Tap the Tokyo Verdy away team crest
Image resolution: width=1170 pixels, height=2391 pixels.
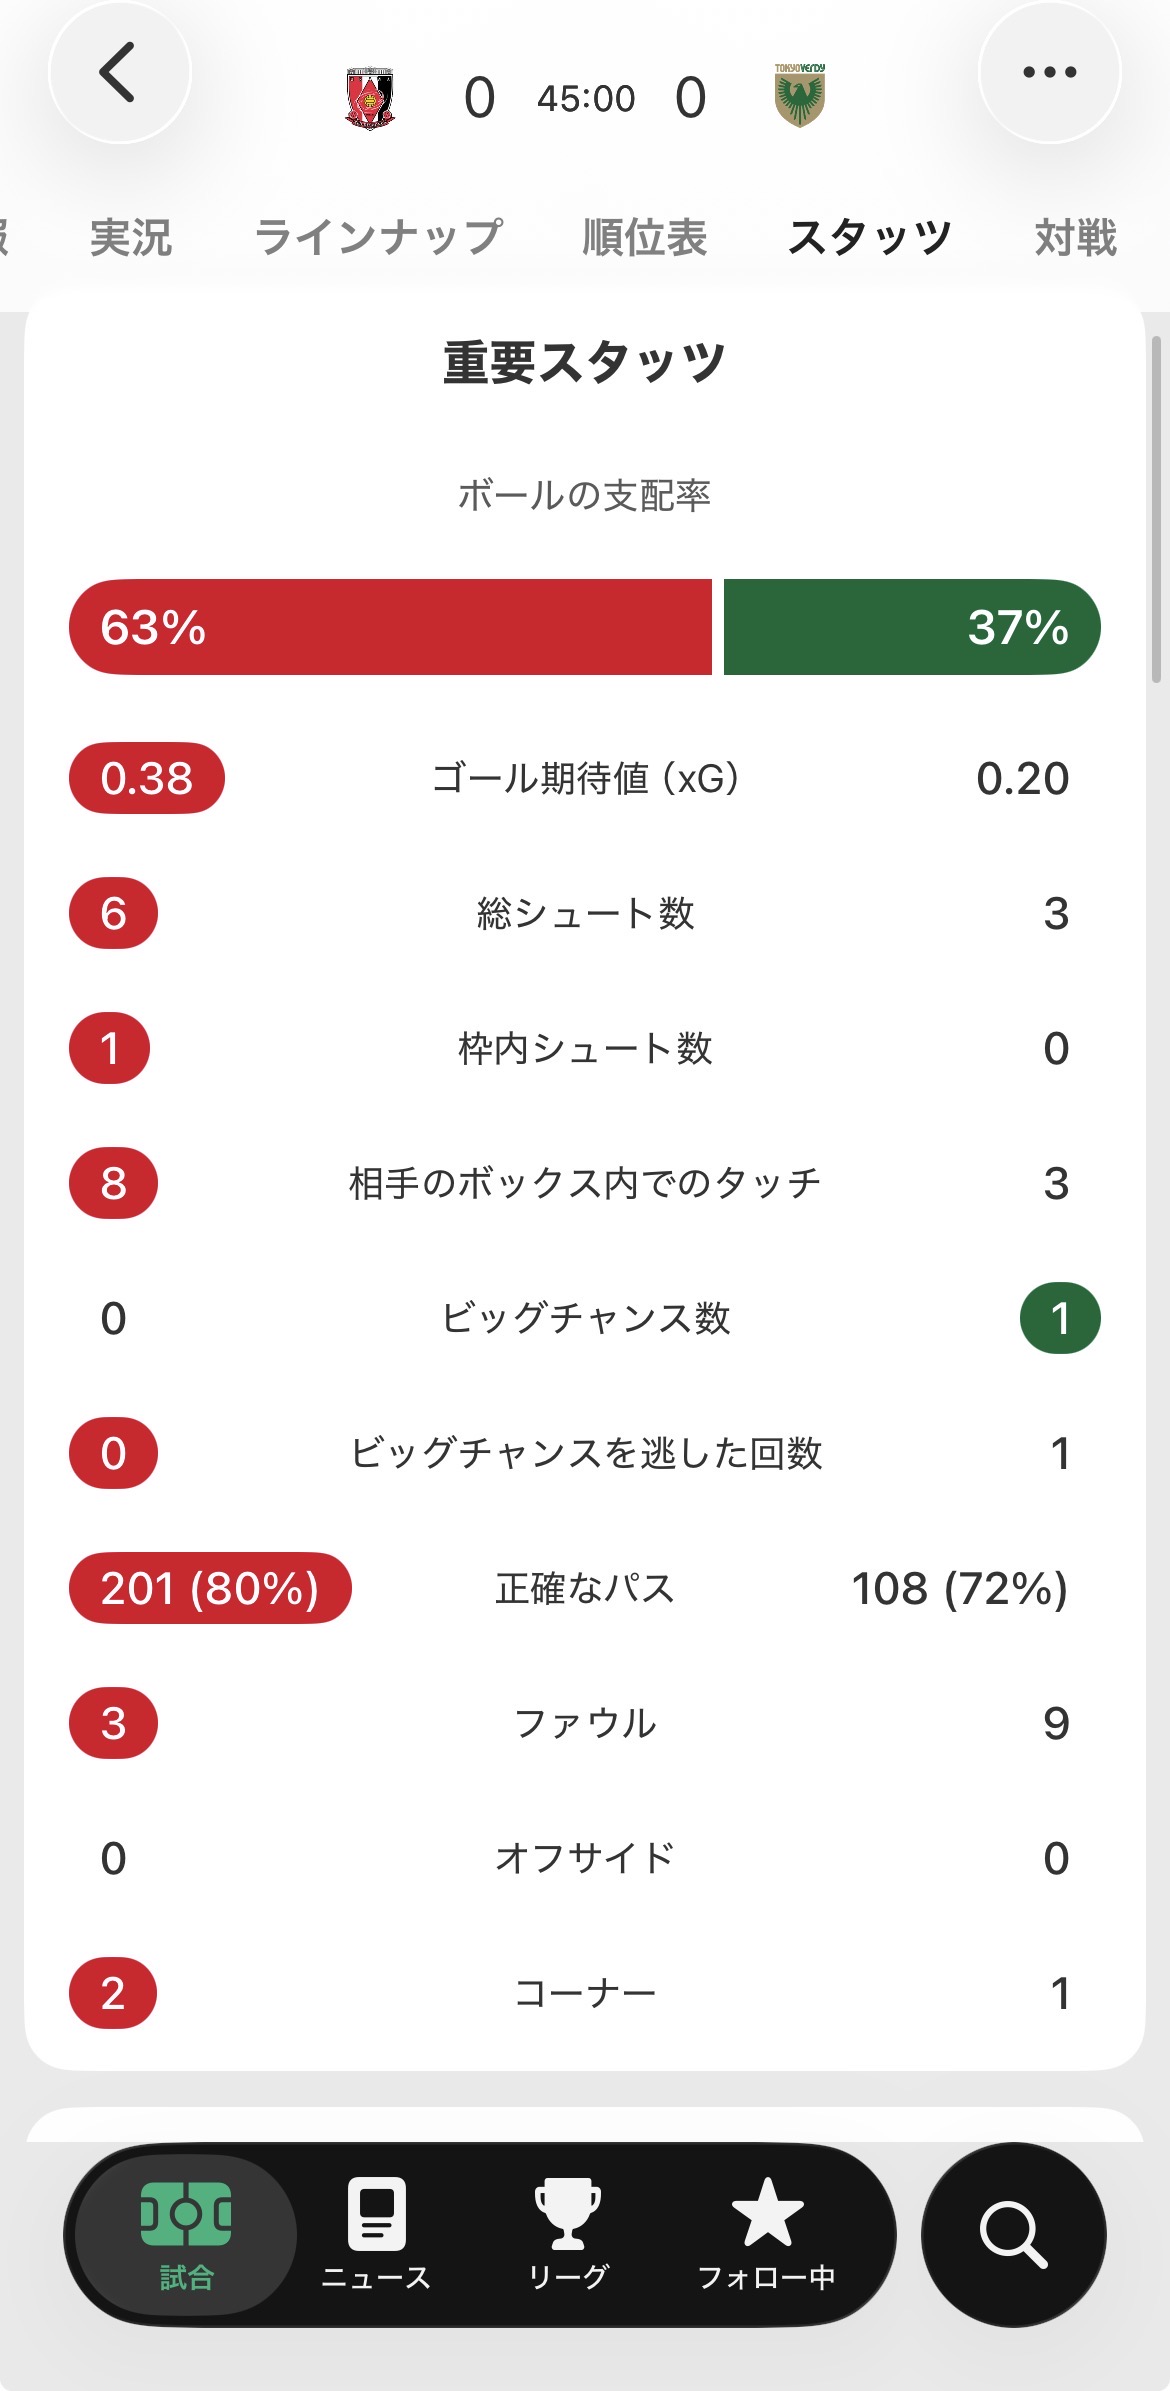[799, 97]
